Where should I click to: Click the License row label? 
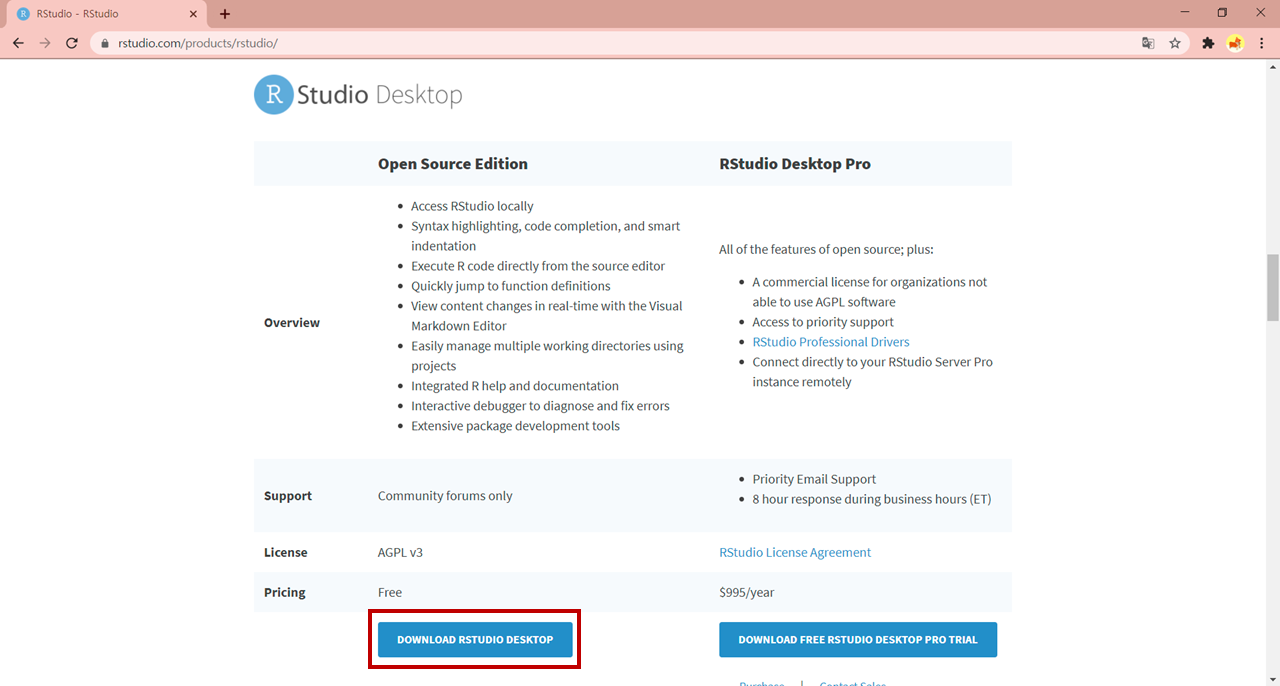(x=286, y=552)
